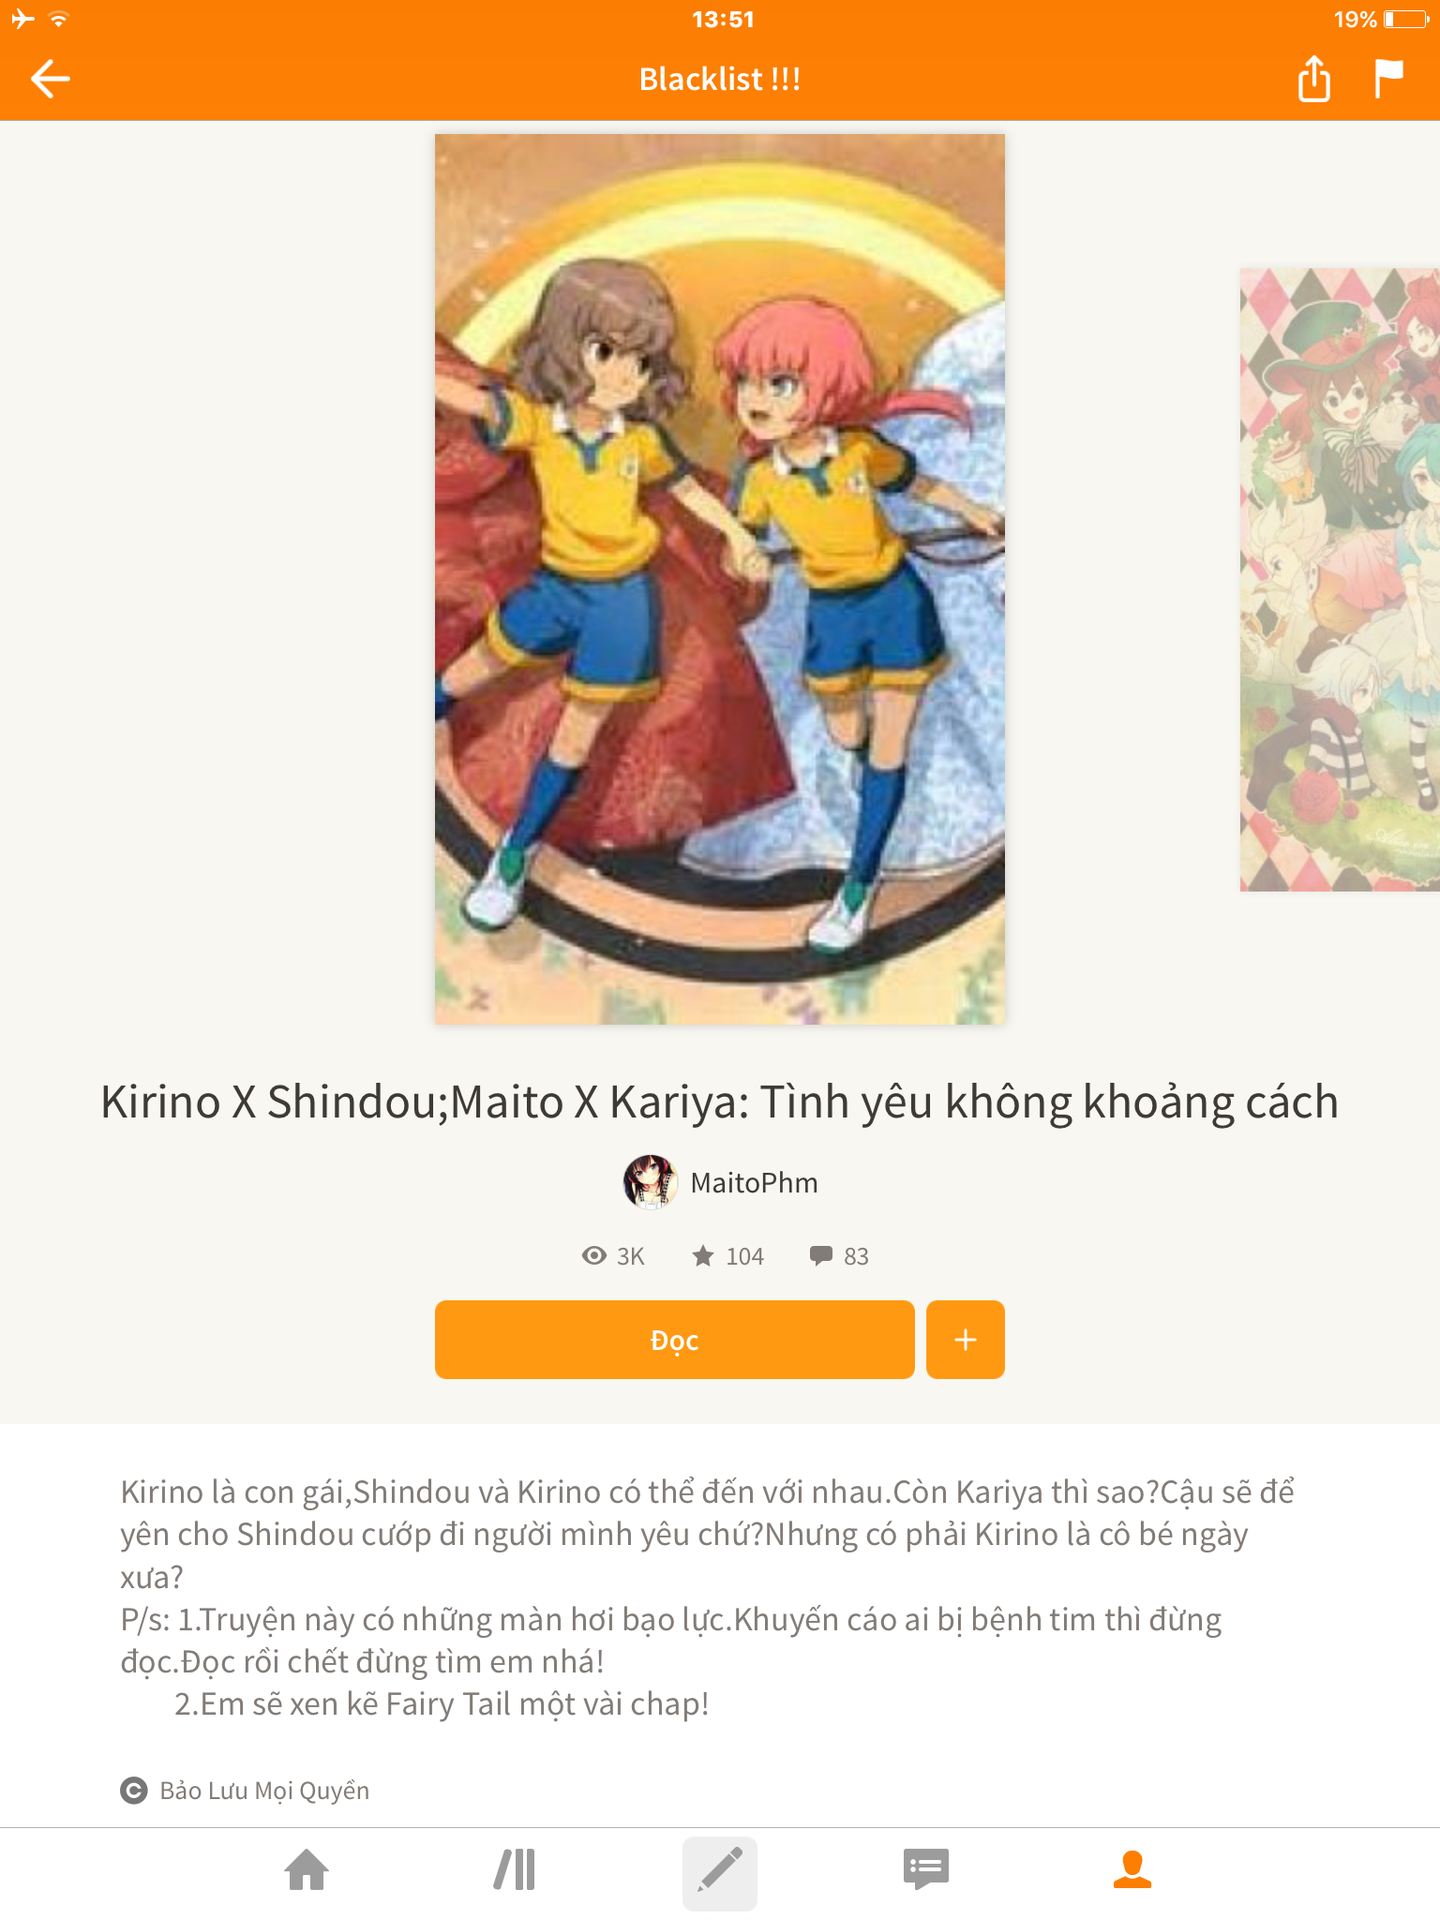
Task: Tap the story description paragraph
Action: pos(708,1598)
